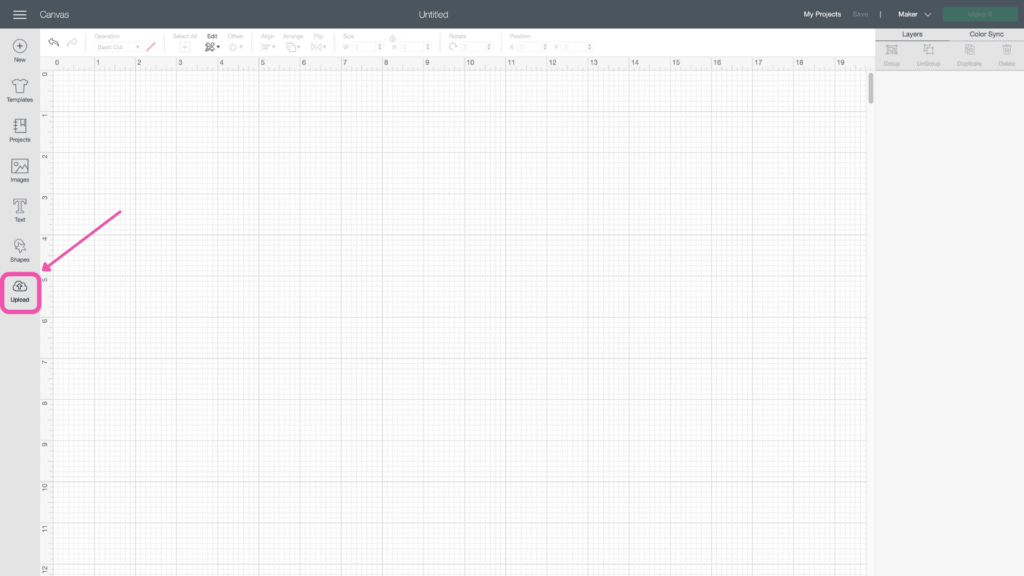Open the hamburger main menu
The width and height of the screenshot is (1024, 576).
(x=20, y=14)
